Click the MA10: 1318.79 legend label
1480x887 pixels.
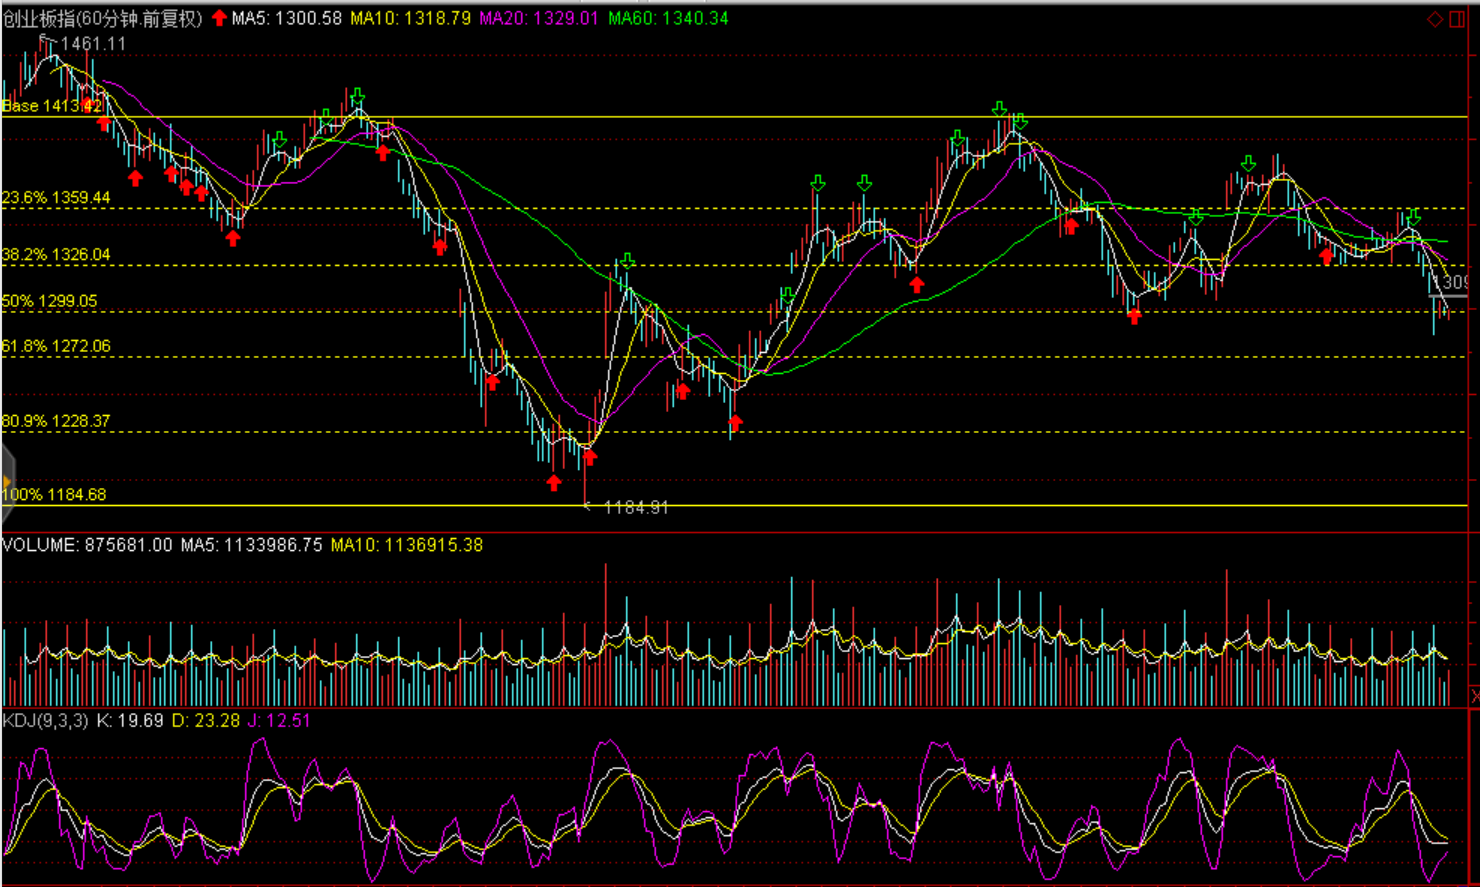[410, 18]
